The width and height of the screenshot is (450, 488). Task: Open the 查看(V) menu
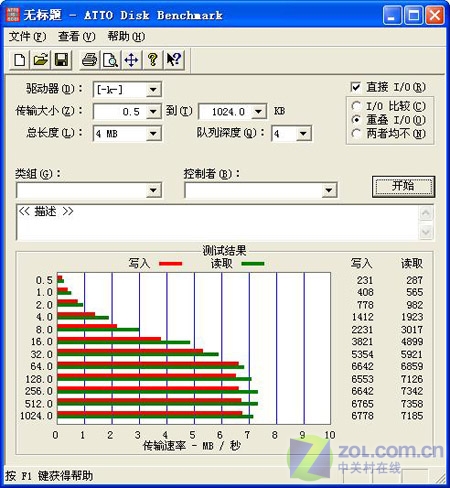point(76,36)
